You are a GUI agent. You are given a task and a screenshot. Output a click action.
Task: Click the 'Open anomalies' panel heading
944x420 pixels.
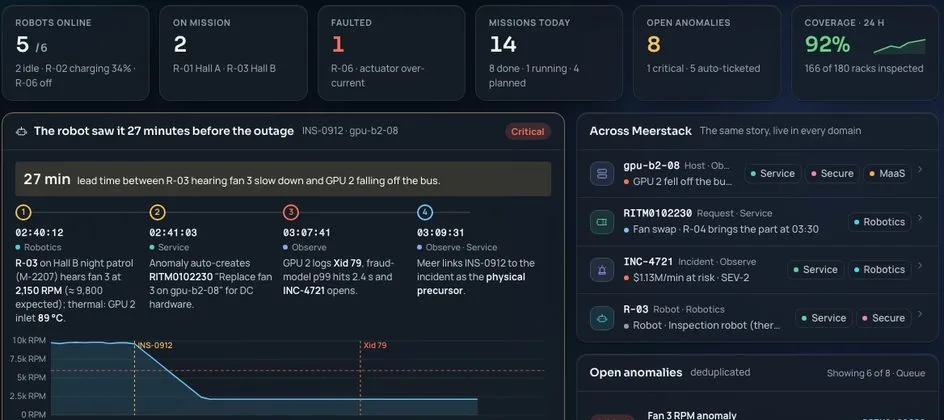[x=636, y=372]
